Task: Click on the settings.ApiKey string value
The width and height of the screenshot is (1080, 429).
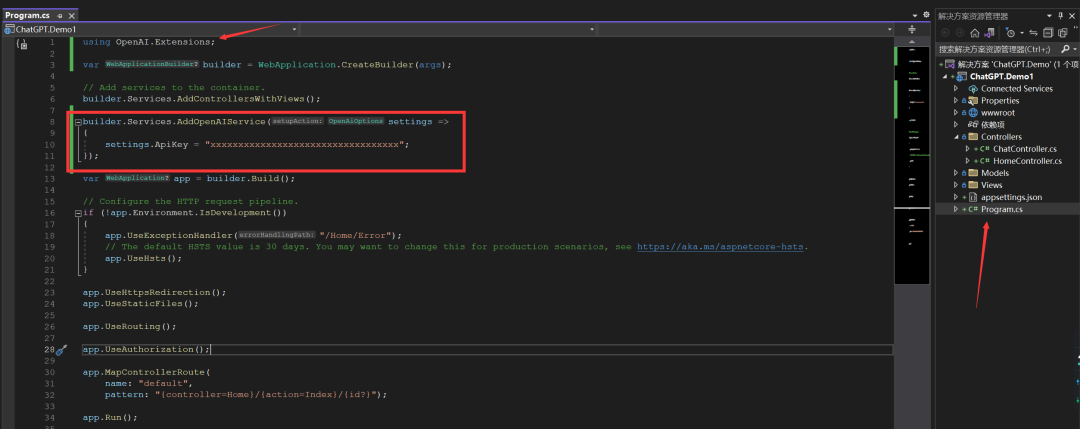Action: point(306,145)
